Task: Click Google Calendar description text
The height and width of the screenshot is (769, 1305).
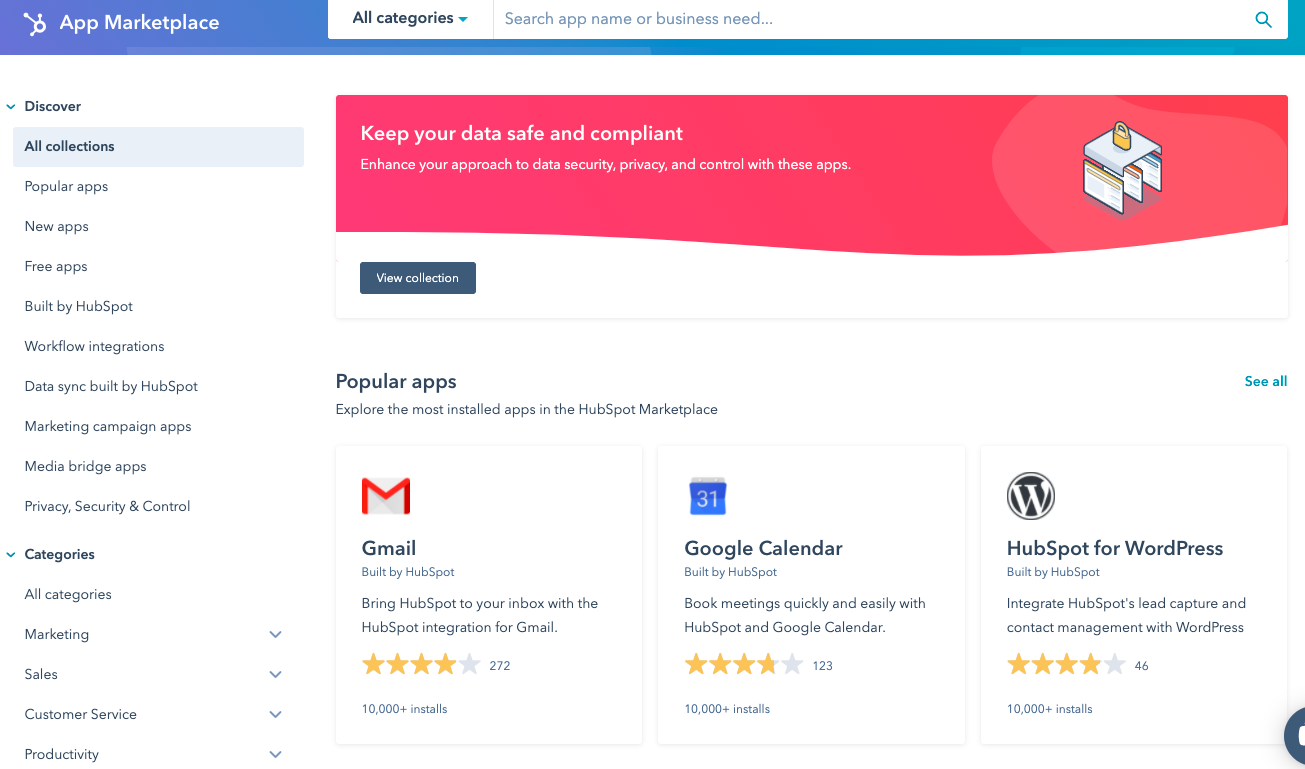Action: point(805,615)
